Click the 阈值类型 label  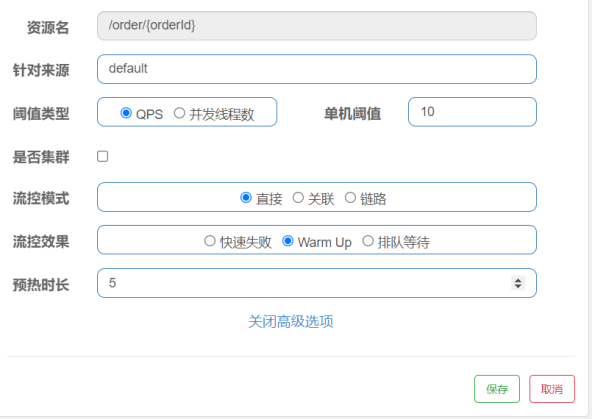click(x=41, y=114)
